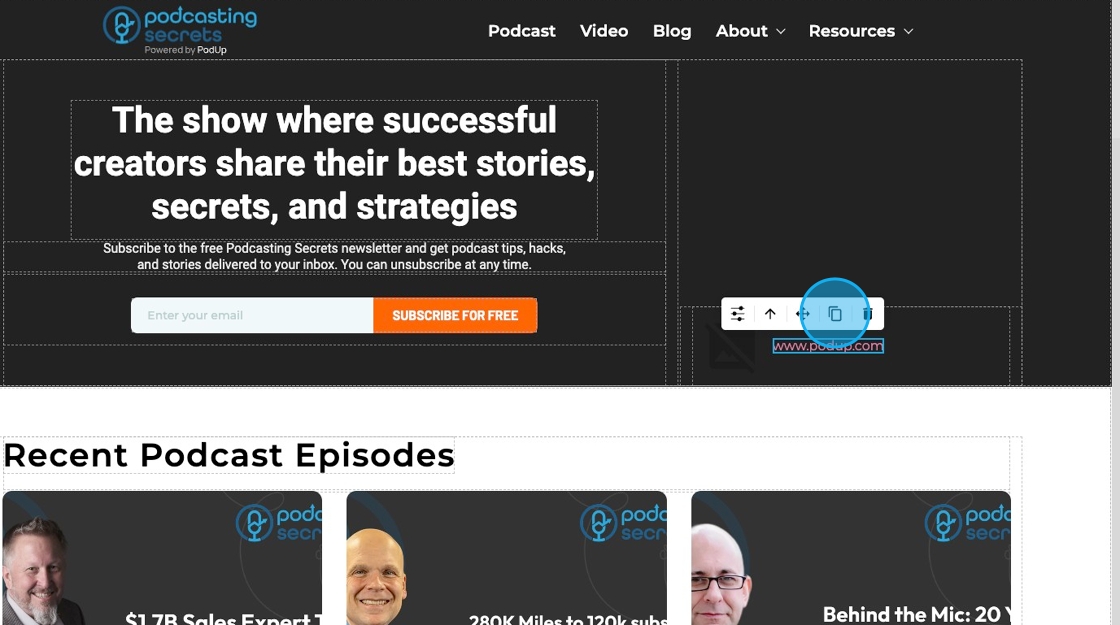
Task: Select the main hero headline text
Action: tap(334, 164)
